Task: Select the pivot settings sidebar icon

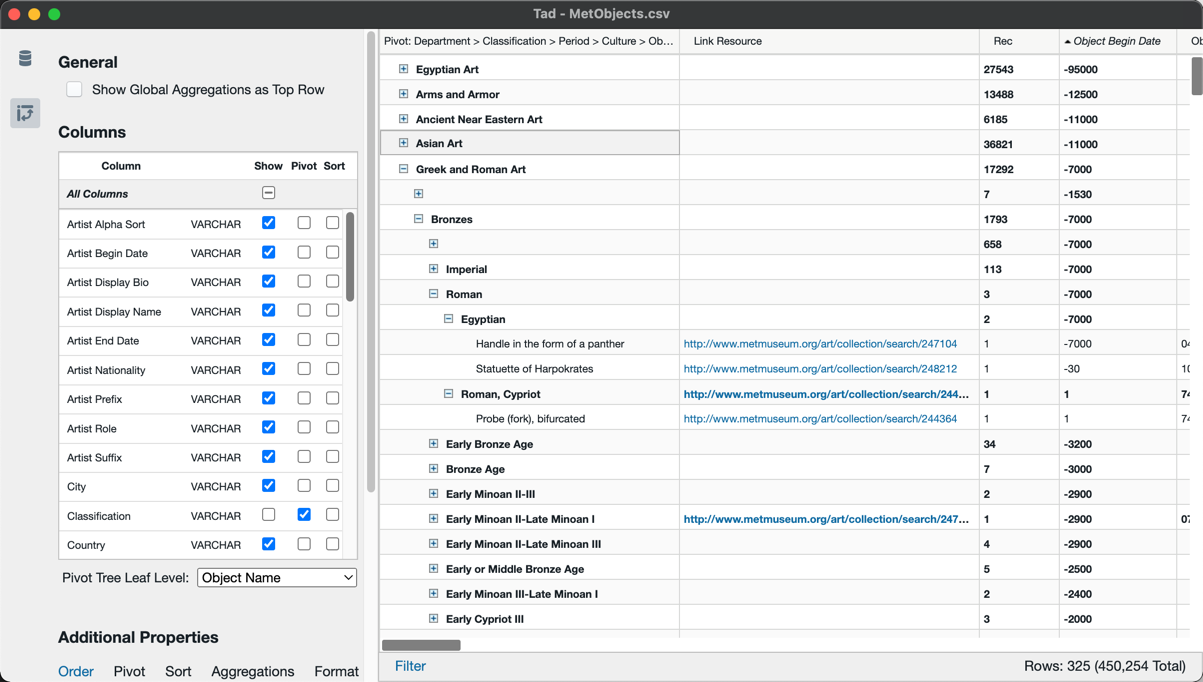Action: tap(24, 113)
